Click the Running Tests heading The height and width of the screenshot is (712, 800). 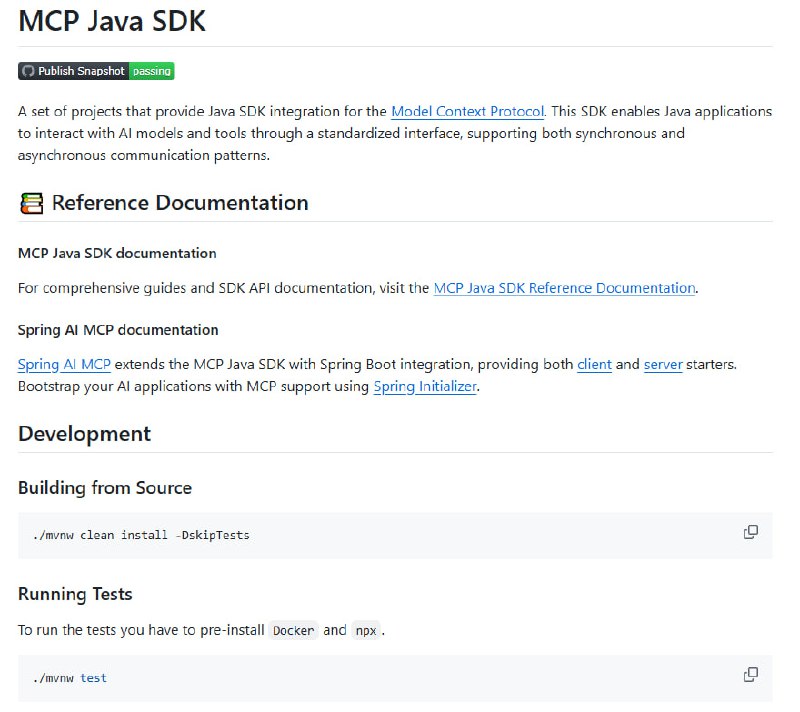[74, 594]
